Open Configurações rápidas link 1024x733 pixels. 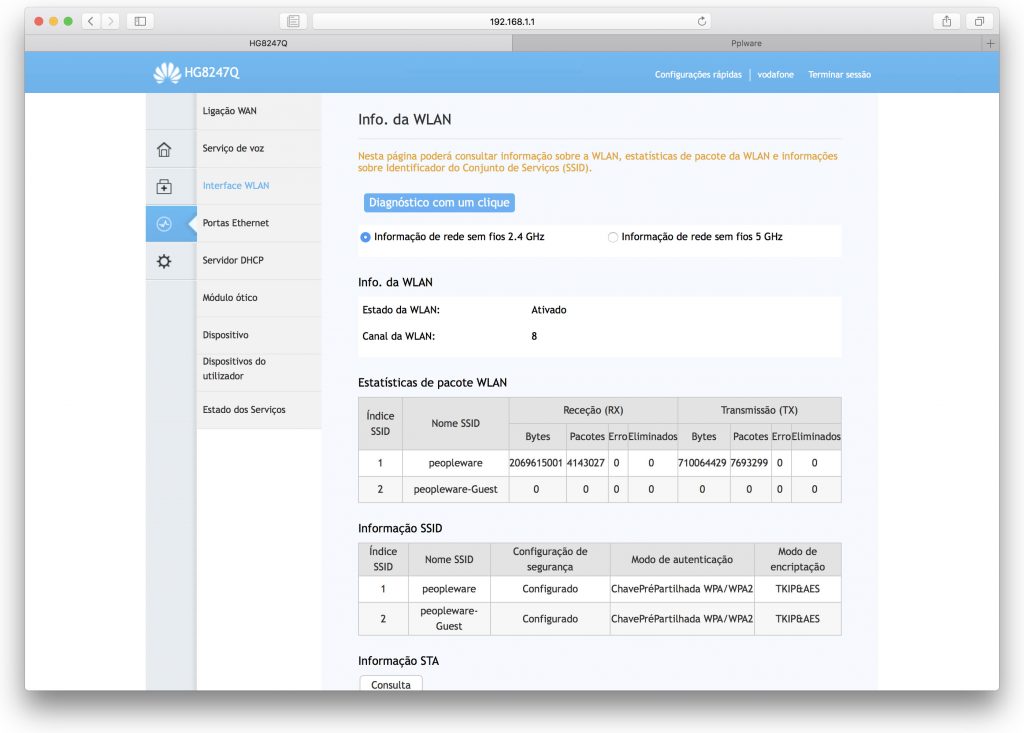tap(698, 75)
